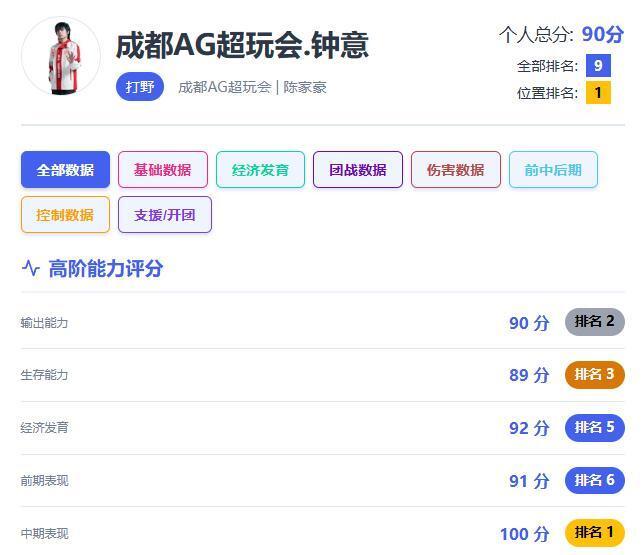Select the 支援/开团 tab
The width and height of the screenshot is (644, 555).
point(164,215)
